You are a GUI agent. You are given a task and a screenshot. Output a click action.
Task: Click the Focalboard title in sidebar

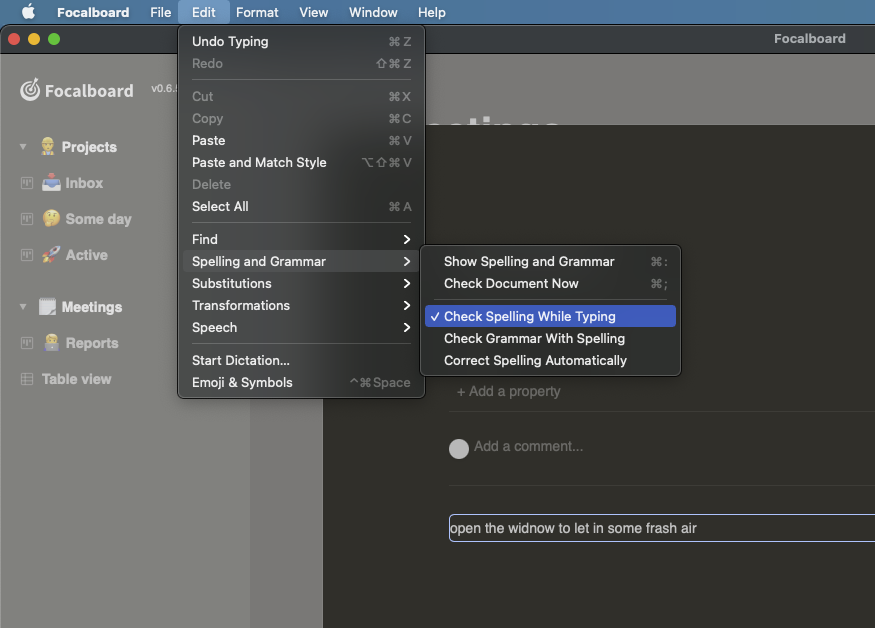pos(89,90)
